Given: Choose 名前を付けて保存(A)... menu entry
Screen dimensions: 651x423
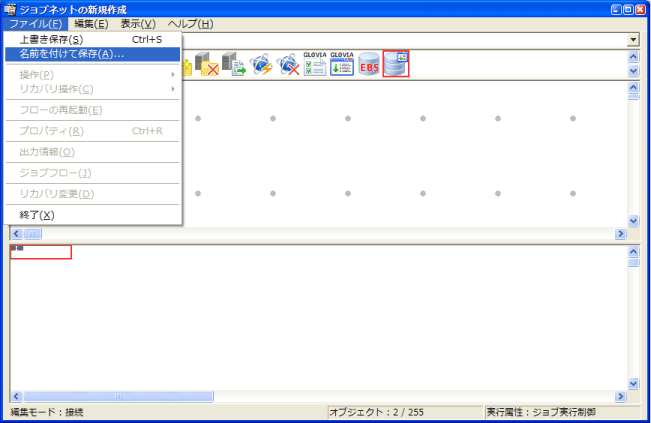Looking at the screenshot, I should pyautogui.click(x=93, y=54).
